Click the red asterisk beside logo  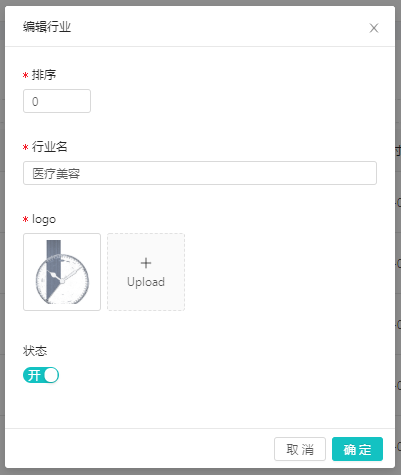coord(25,220)
